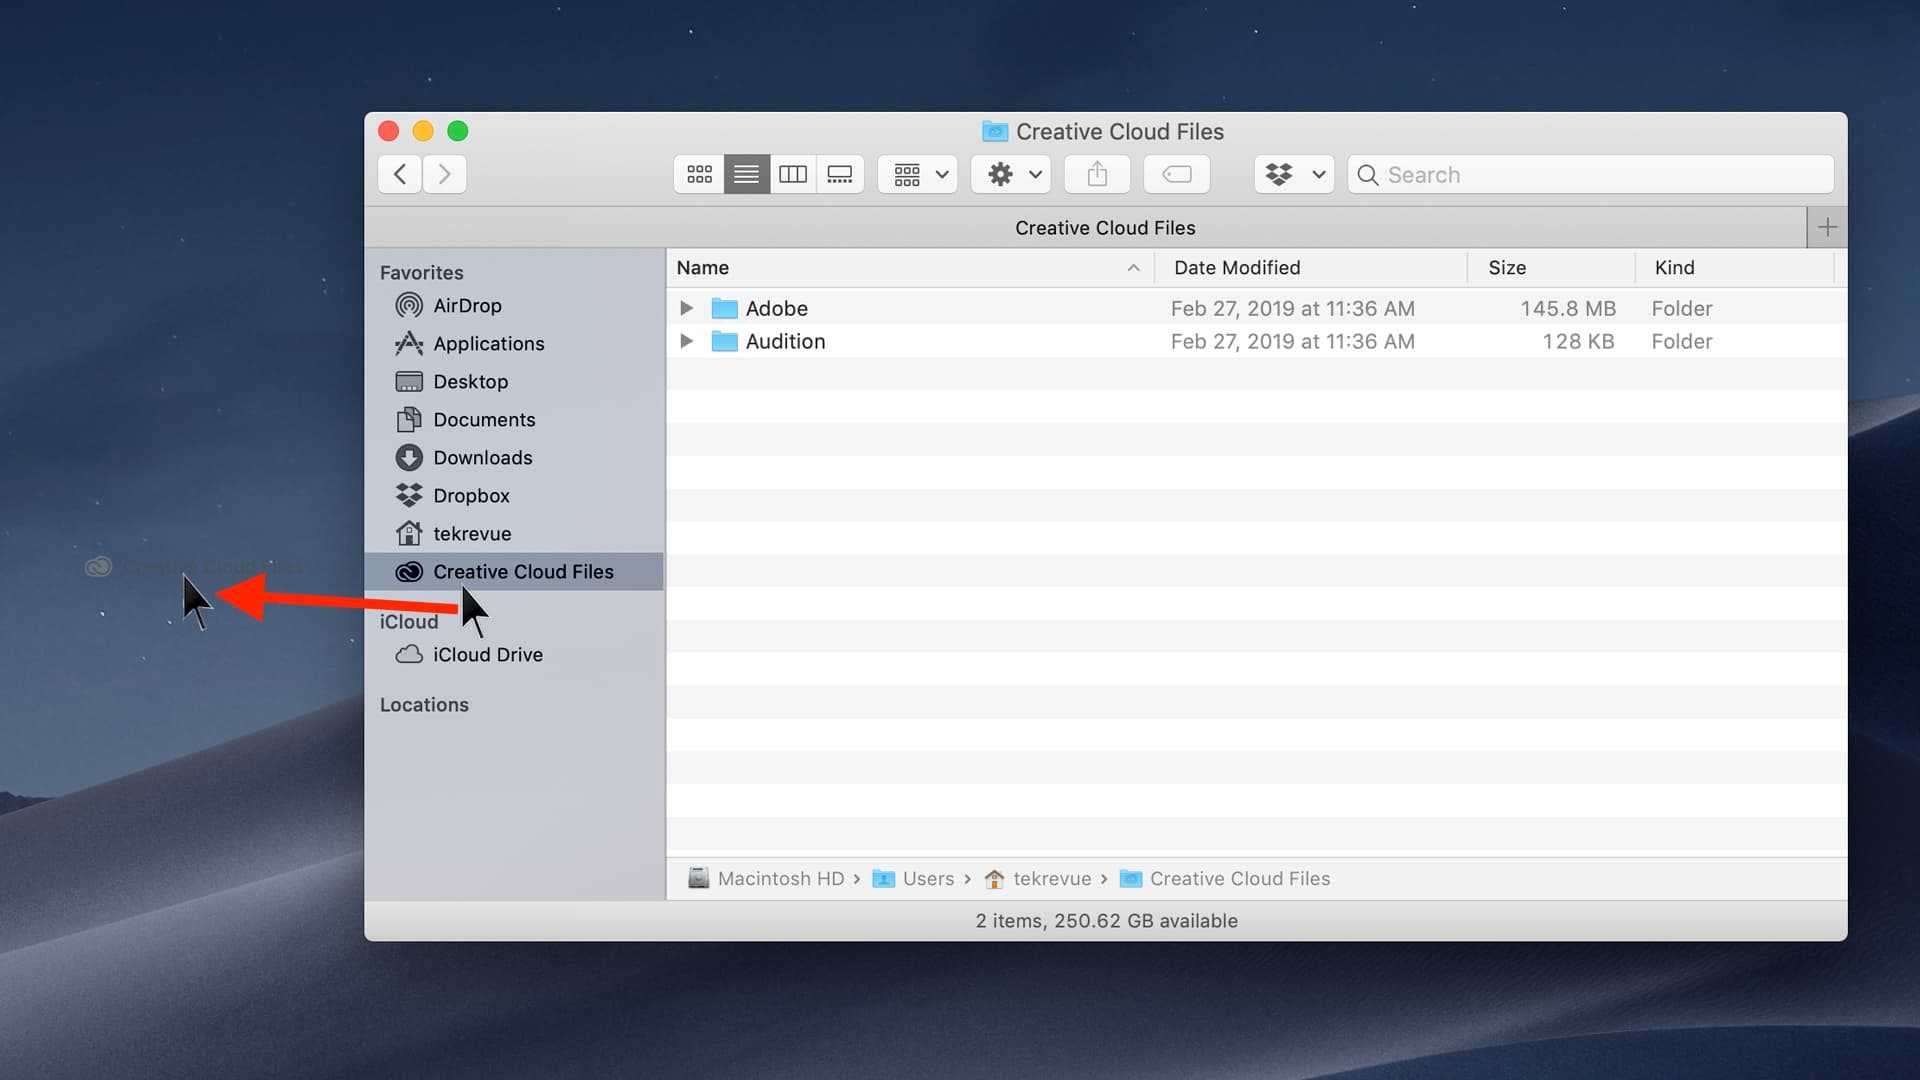Click the Creative Cloud Files sidebar icon

[x=409, y=571]
